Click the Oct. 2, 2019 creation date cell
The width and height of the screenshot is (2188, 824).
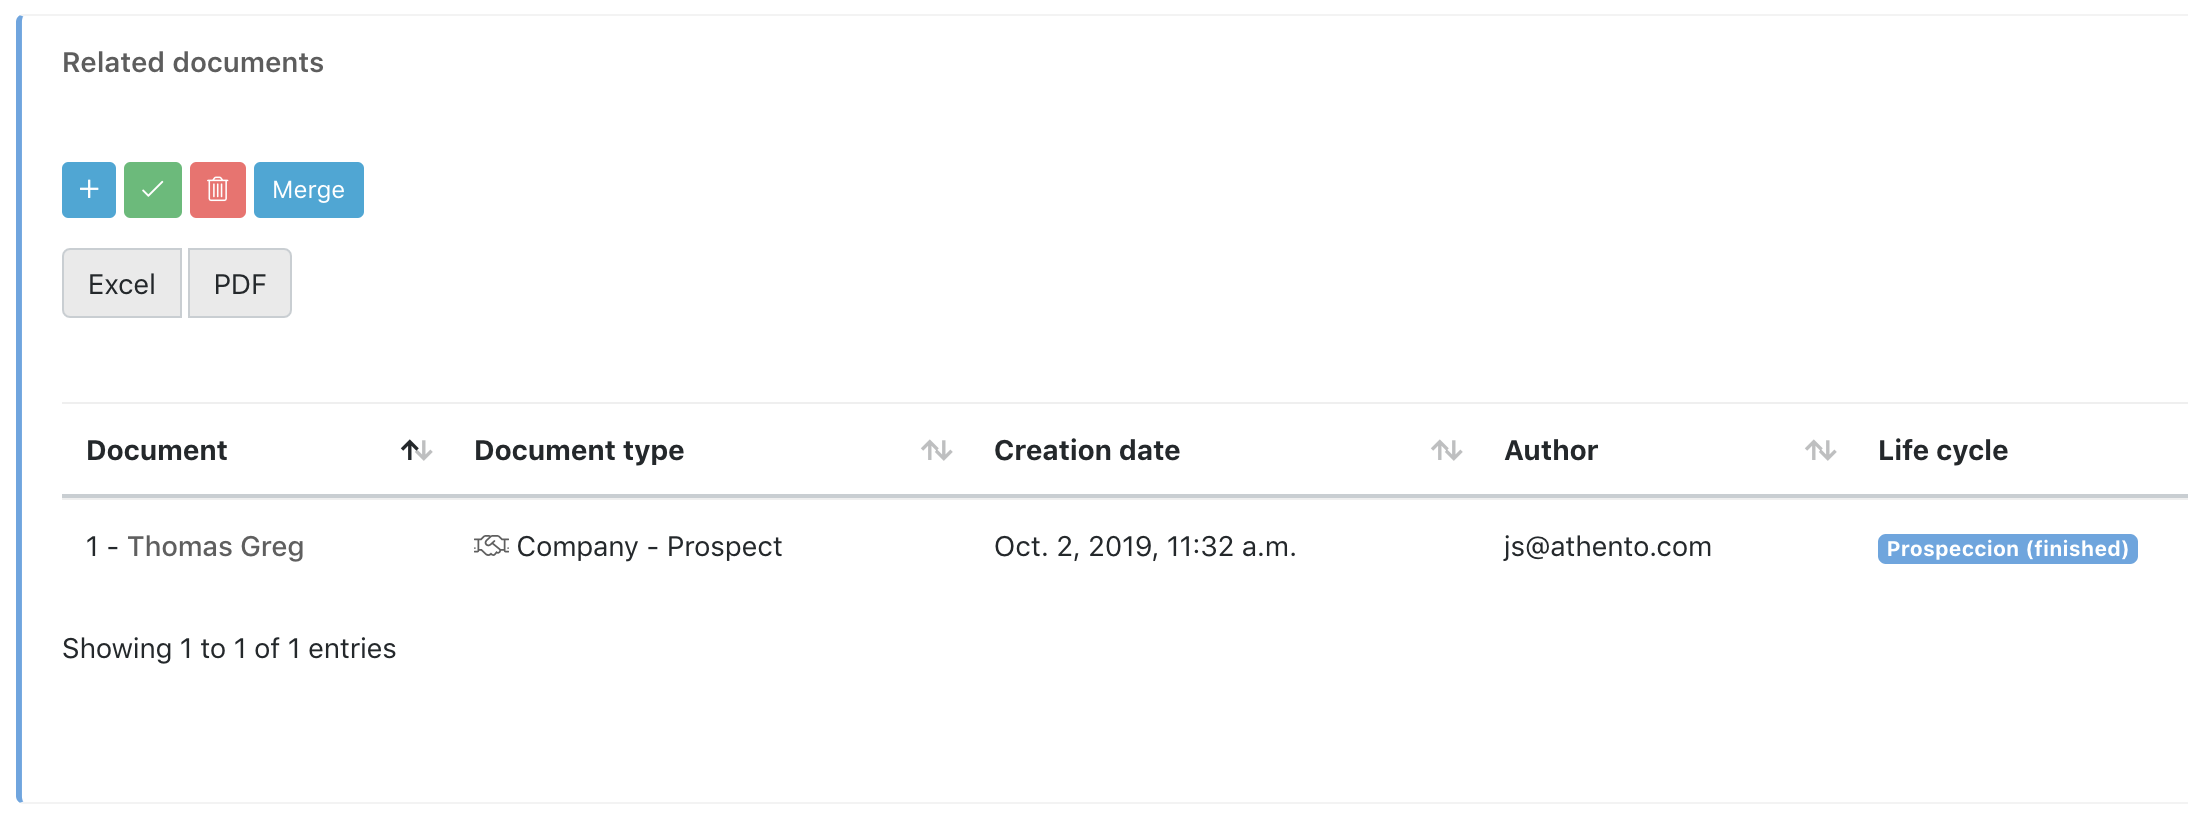(x=1145, y=547)
